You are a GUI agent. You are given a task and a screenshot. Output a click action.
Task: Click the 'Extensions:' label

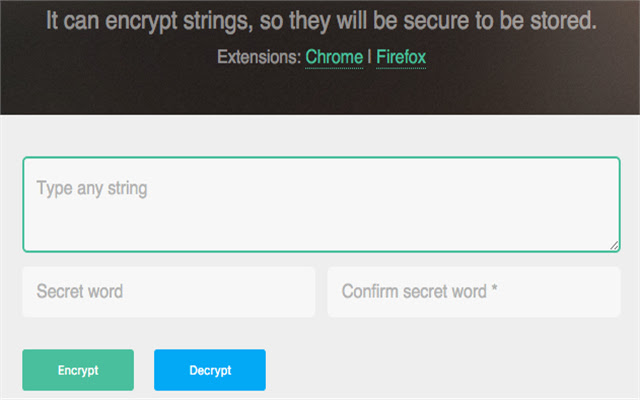point(258,57)
